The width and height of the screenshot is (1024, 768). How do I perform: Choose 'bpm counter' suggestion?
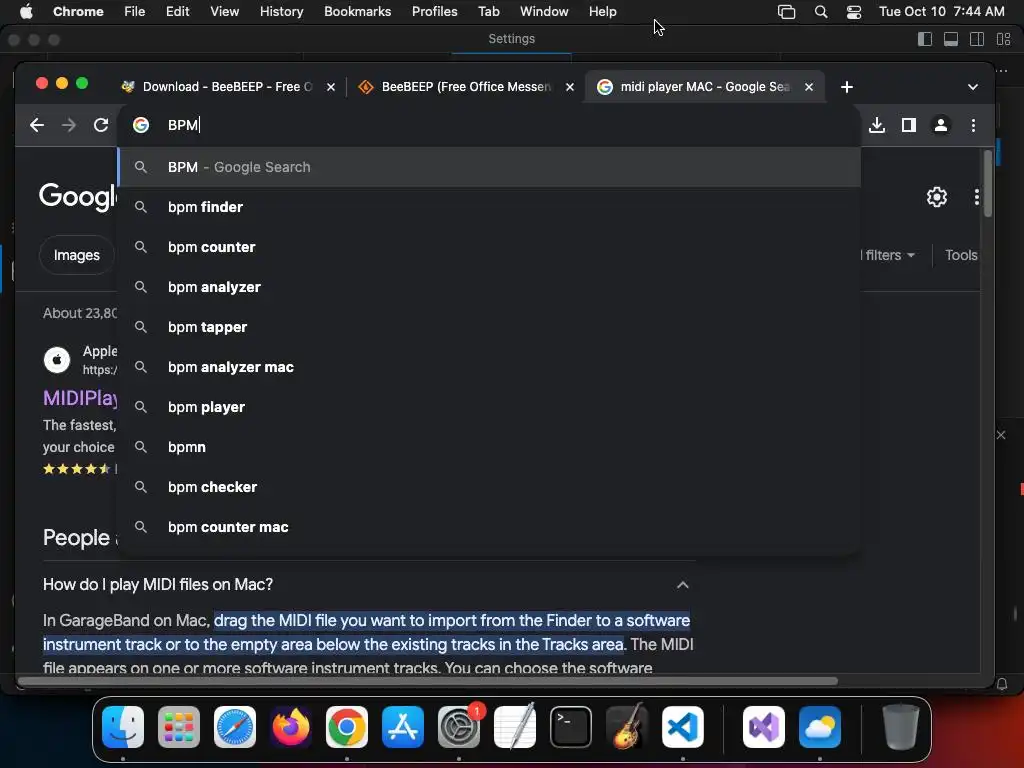point(489,247)
